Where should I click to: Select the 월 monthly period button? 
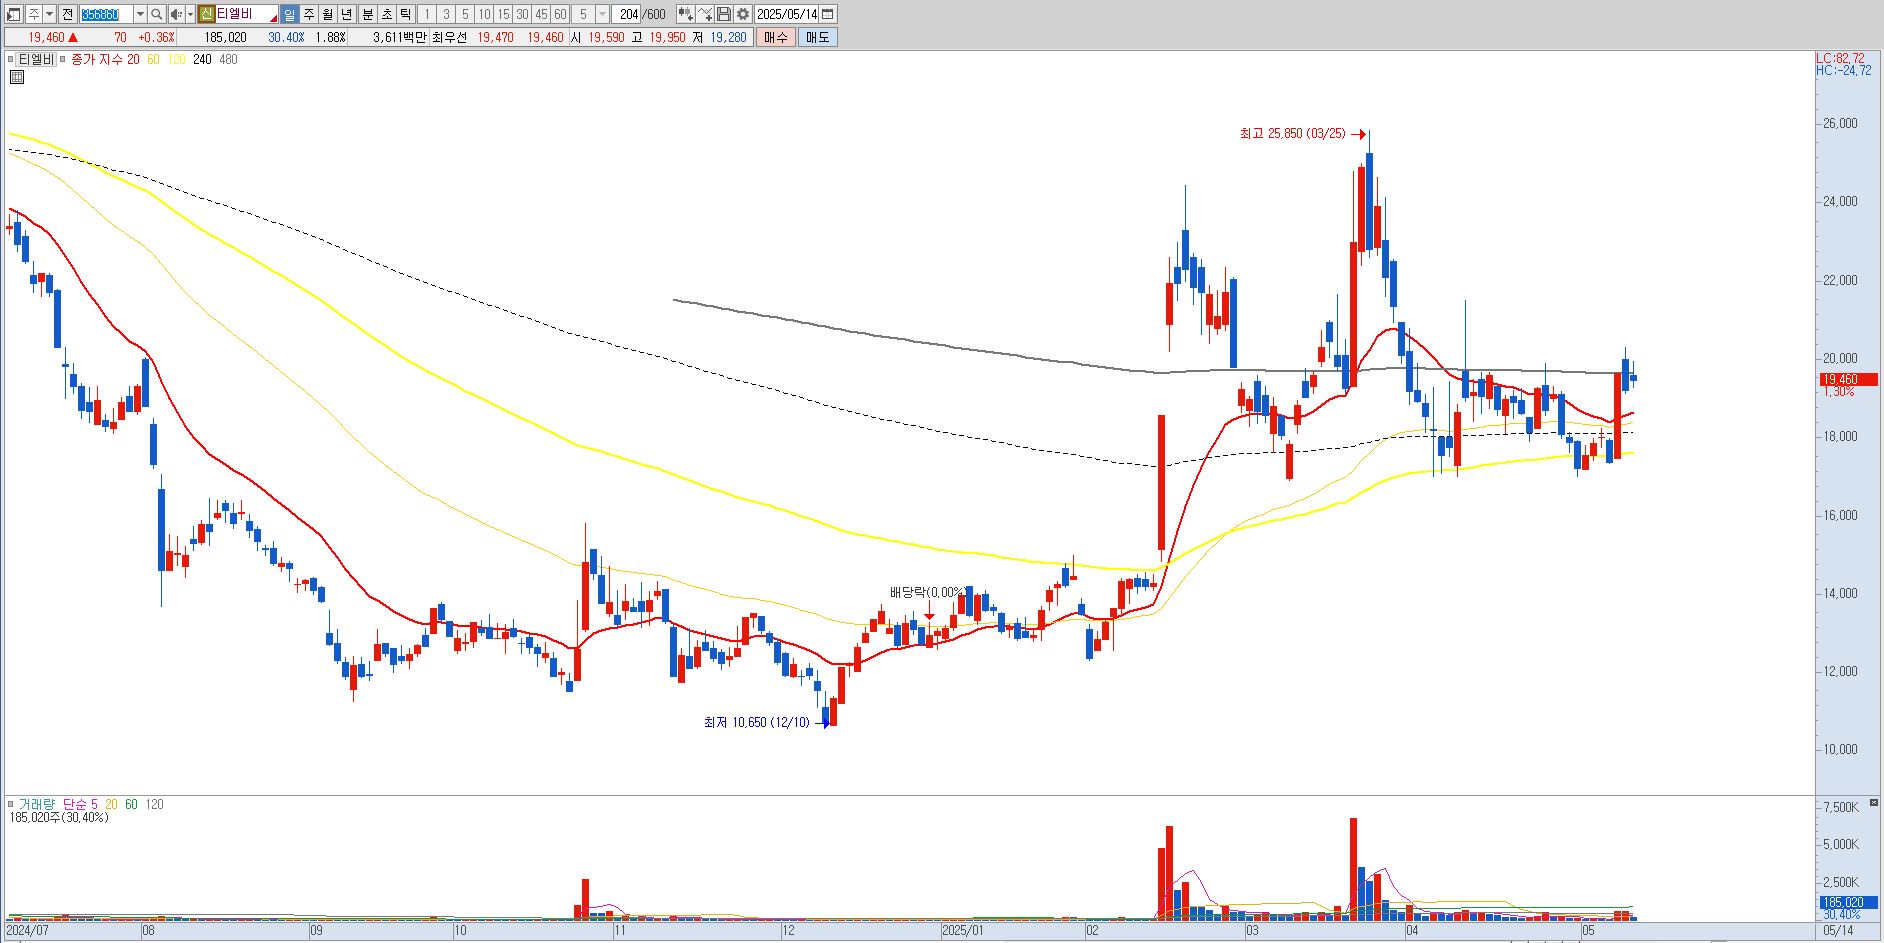pyautogui.click(x=328, y=14)
